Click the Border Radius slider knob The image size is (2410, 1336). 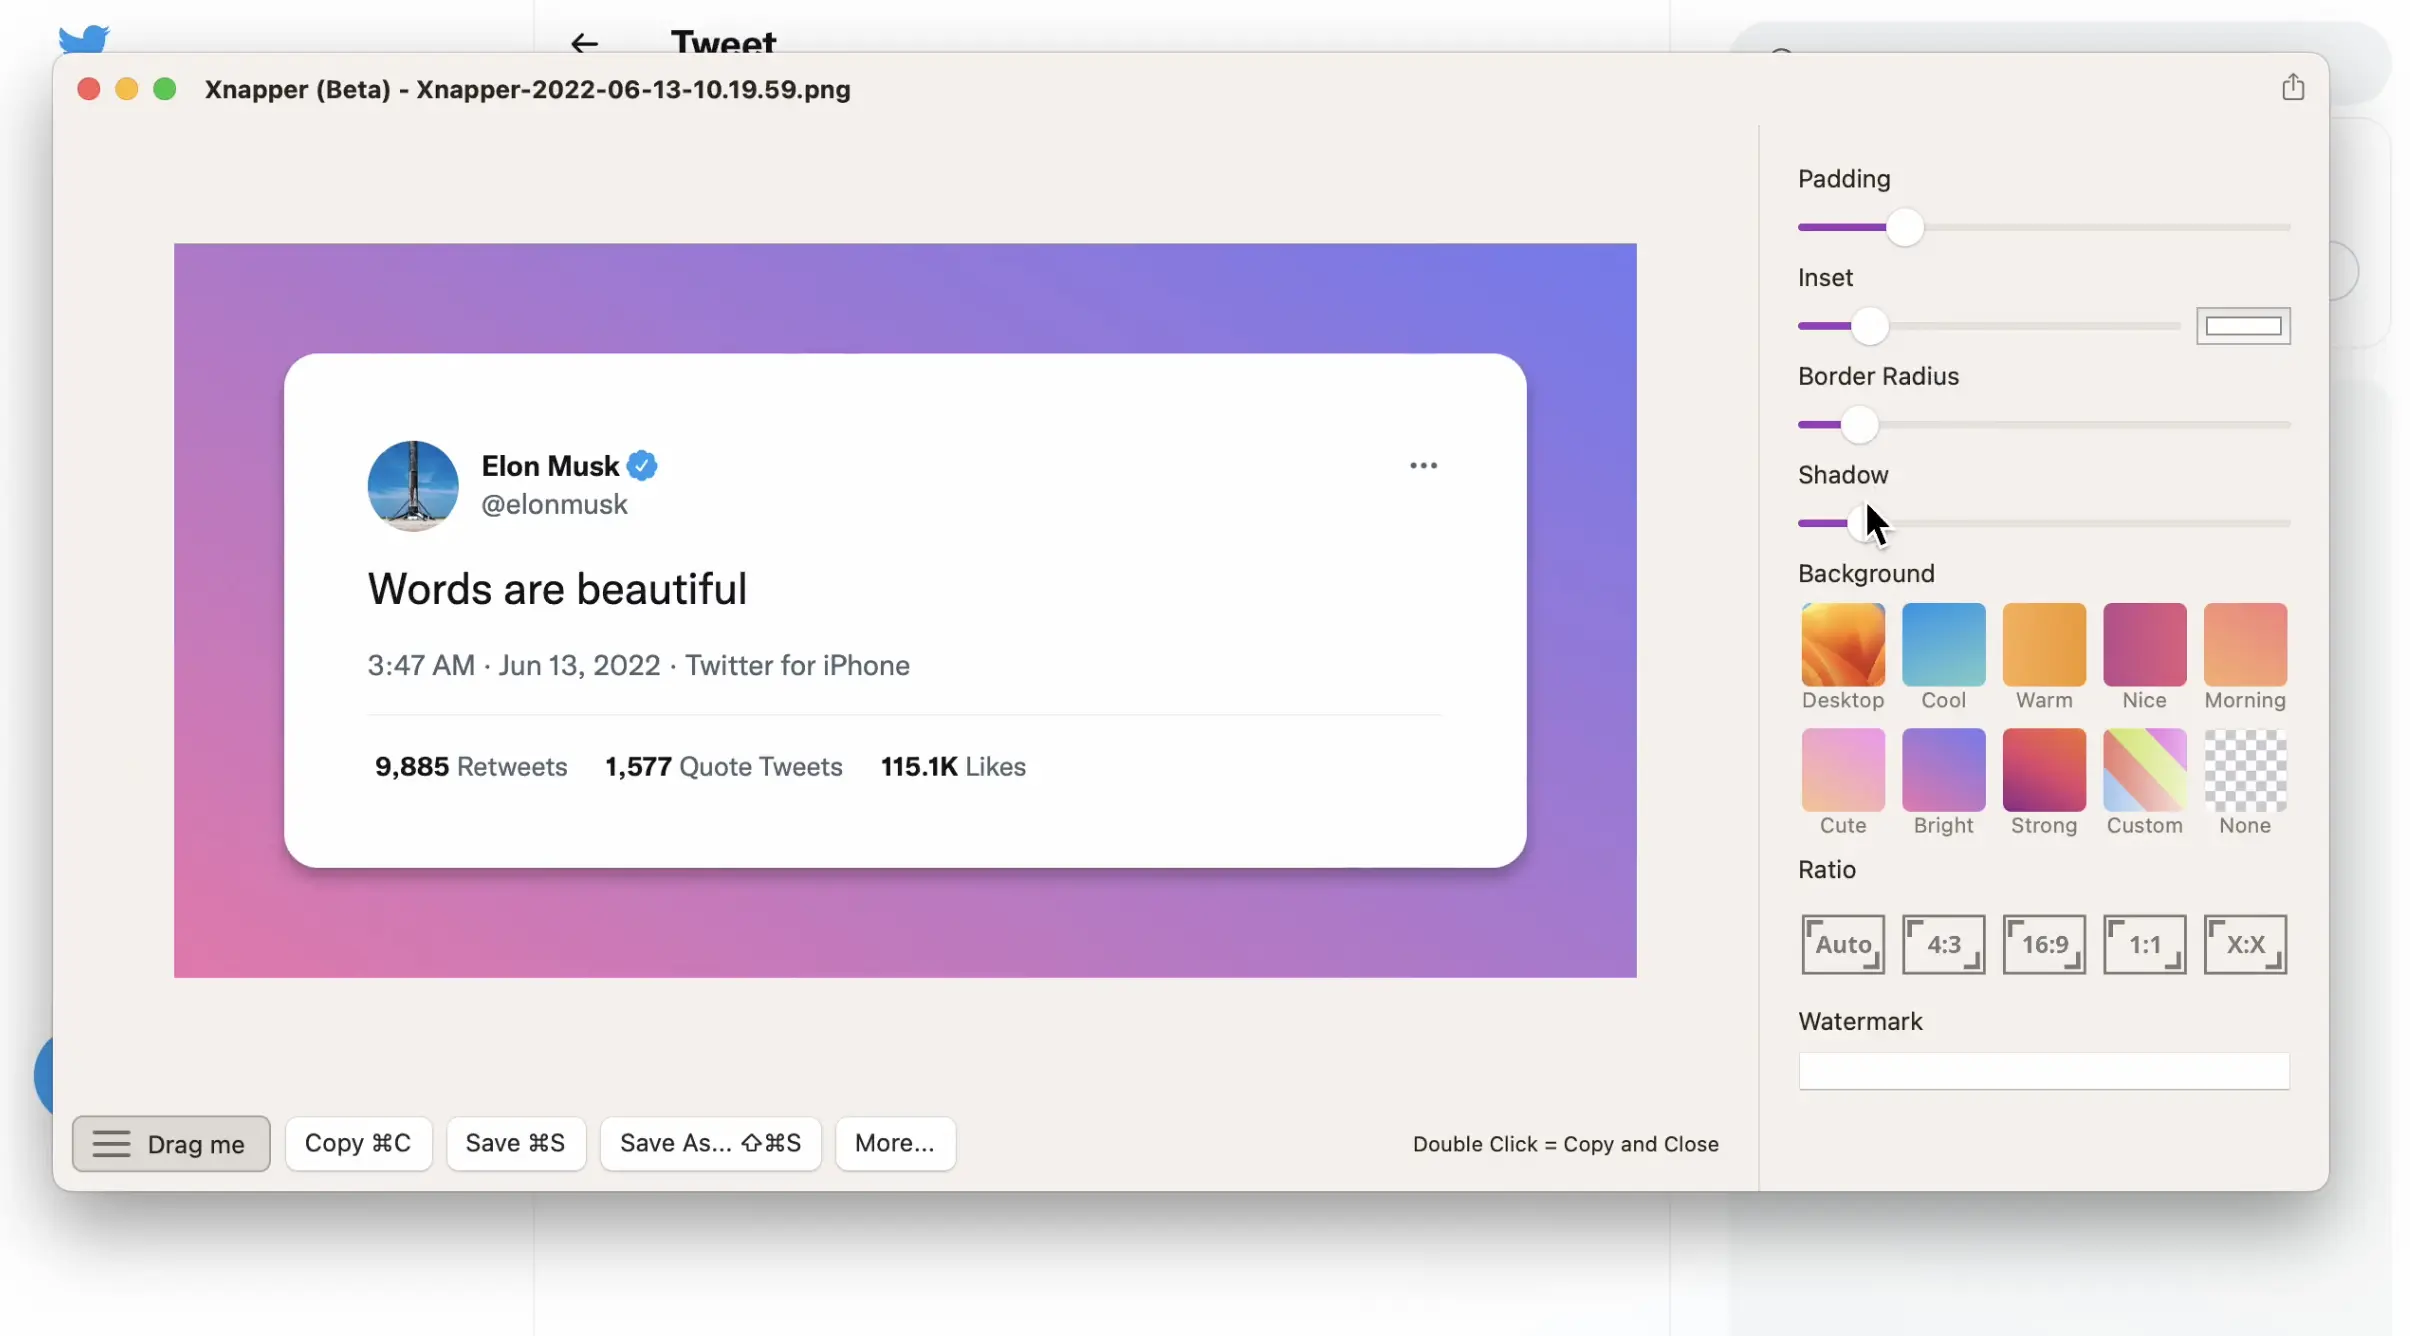(1859, 425)
